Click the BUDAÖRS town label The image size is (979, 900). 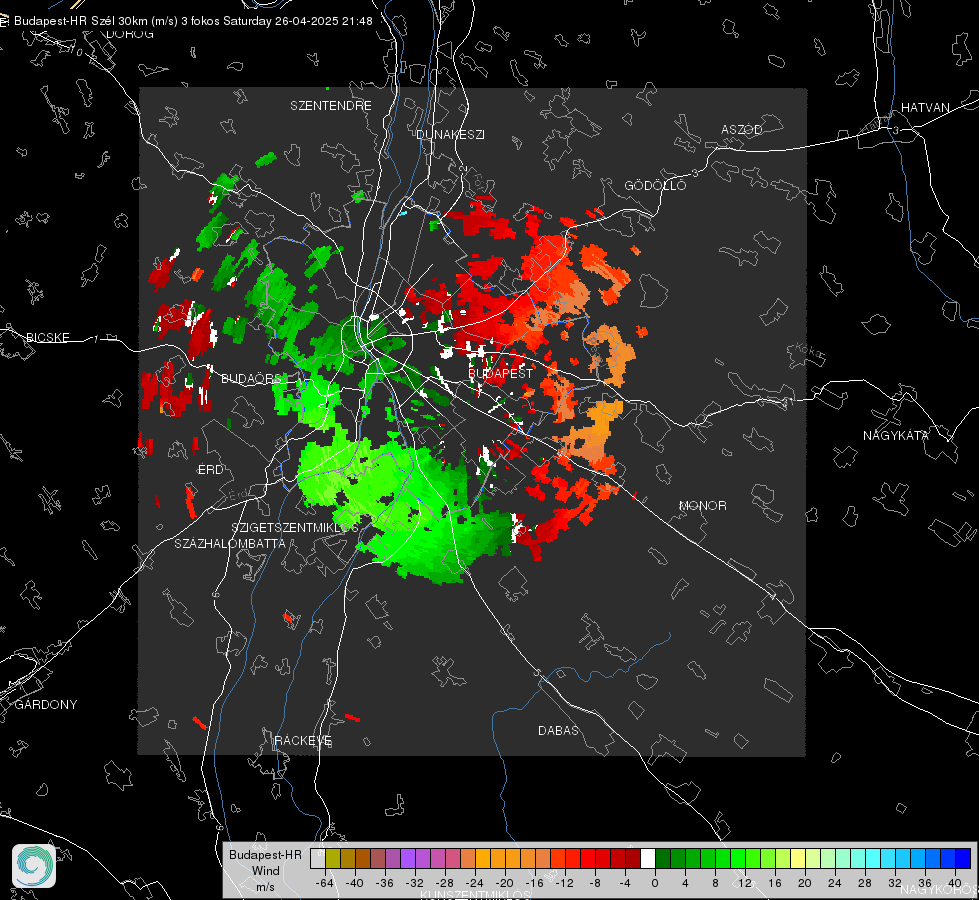point(252,378)
